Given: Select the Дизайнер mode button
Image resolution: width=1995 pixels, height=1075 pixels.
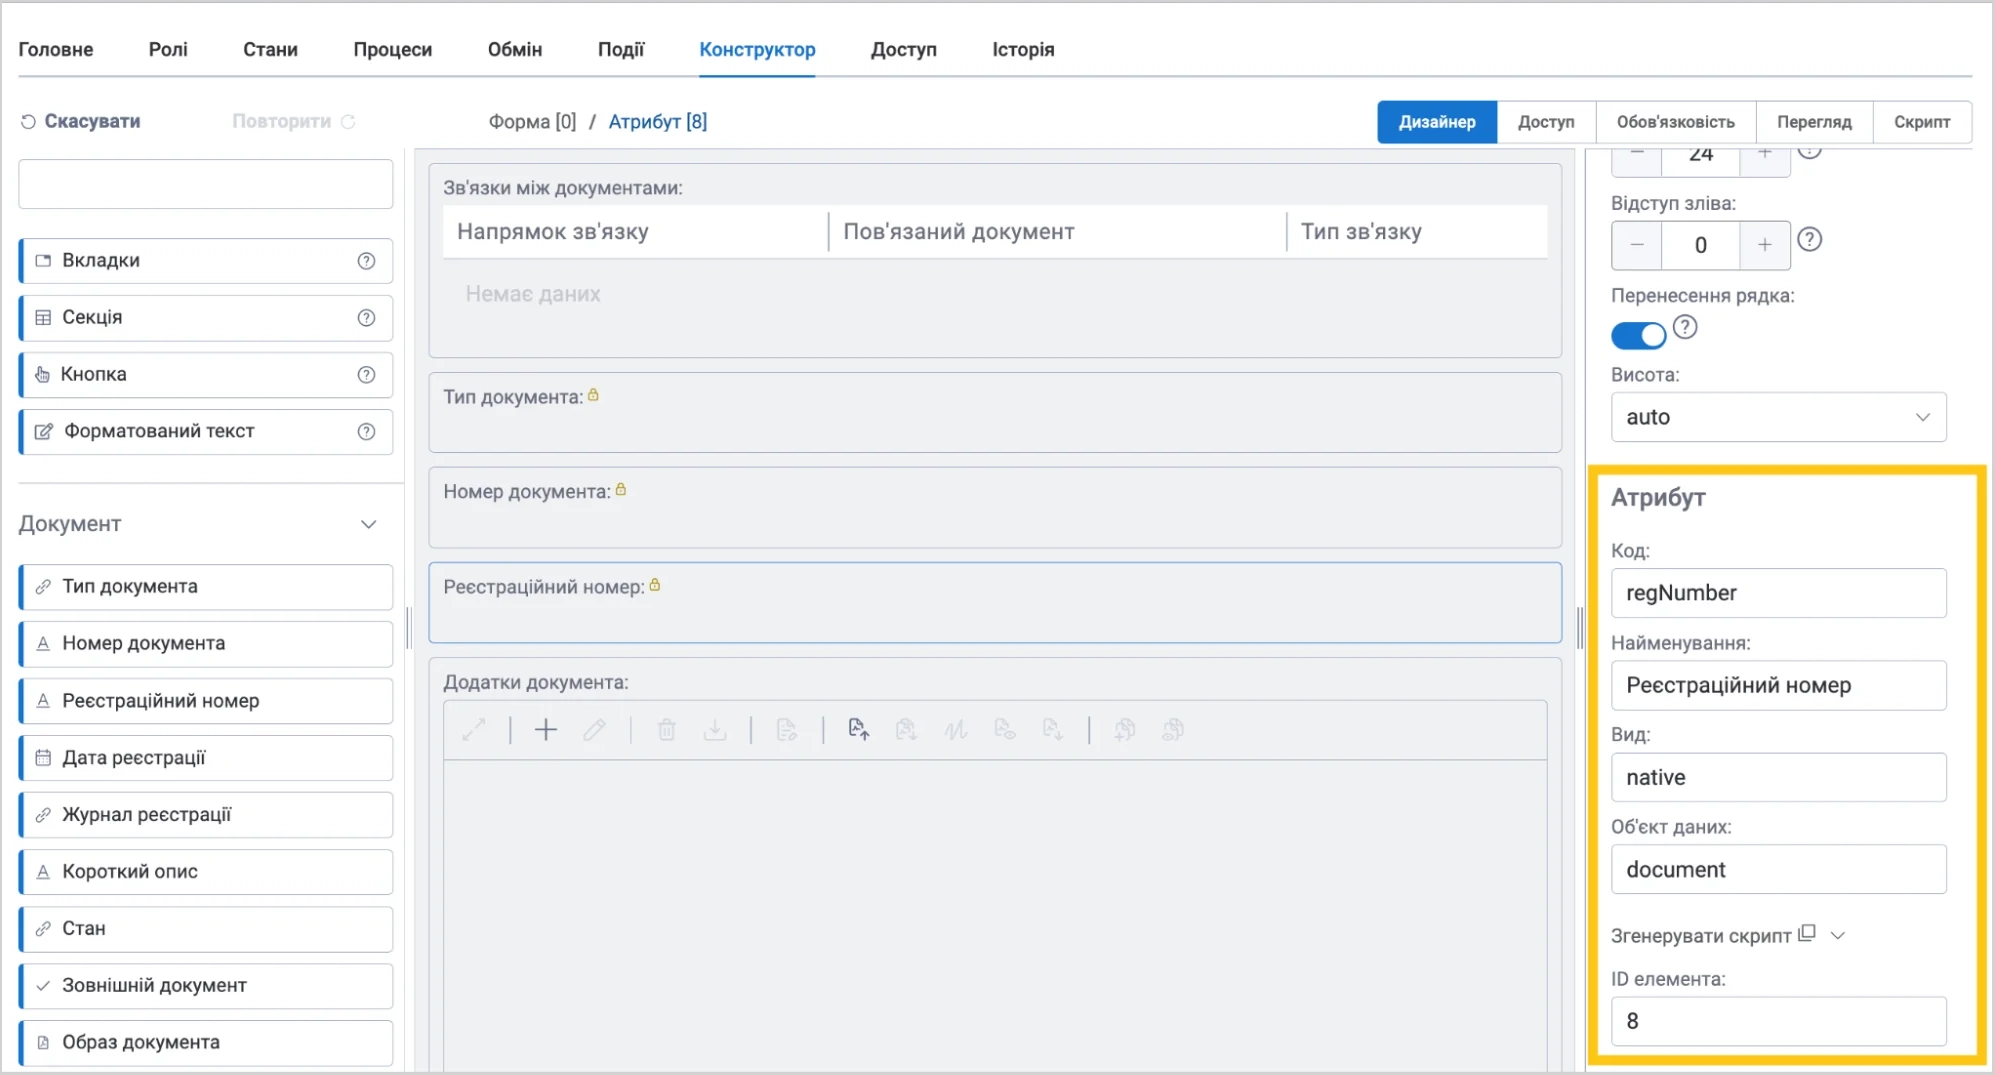Looking at the screenshot, I should tap(1437, 122).
